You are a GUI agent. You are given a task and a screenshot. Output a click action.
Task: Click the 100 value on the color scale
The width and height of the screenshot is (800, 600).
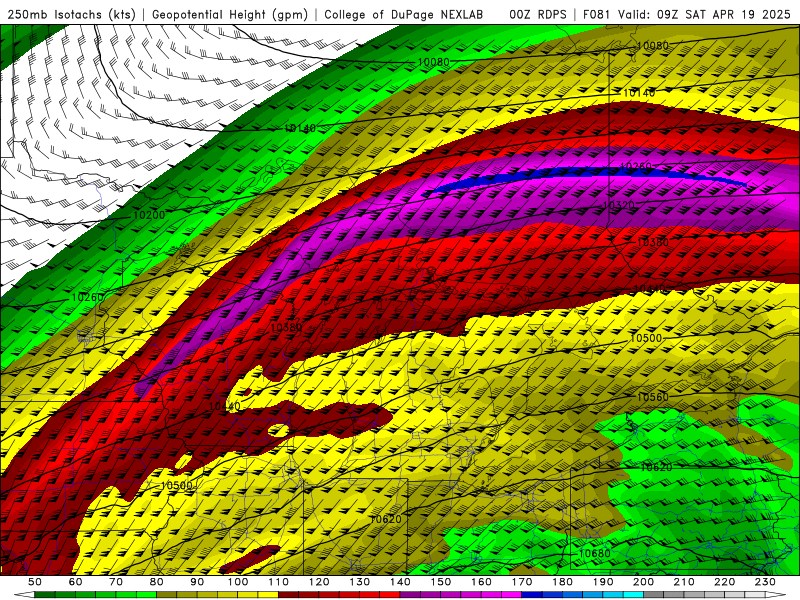(x=238, y=582)
